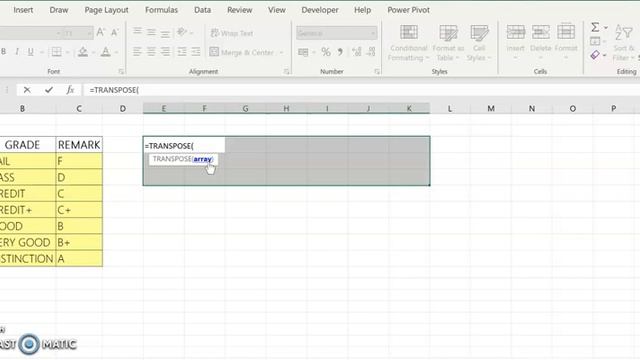Viewport: 640px width, 360px height.
Task: Center text horizontally
Action: tap(151, 51)
